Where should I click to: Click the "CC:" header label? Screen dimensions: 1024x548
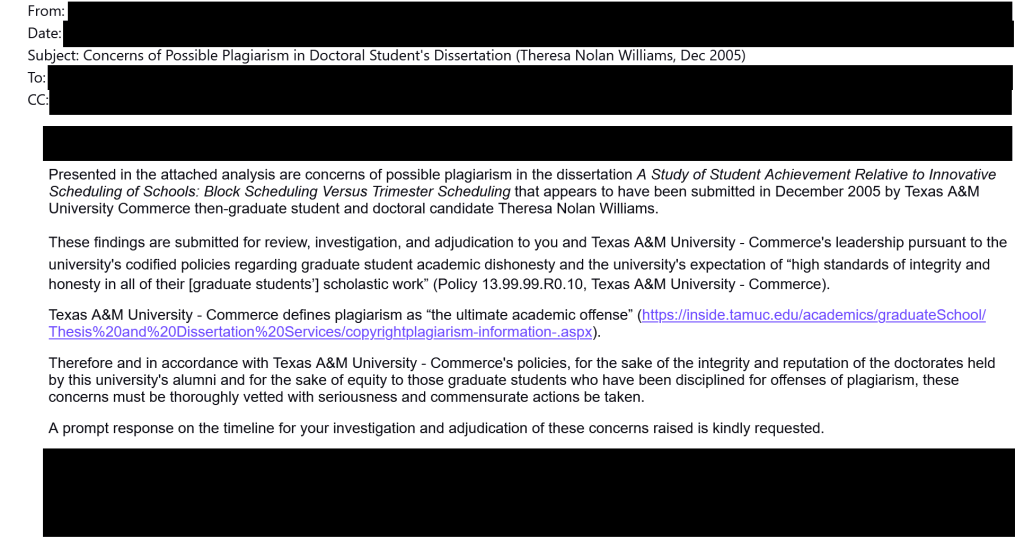pyautogui.click(x=16, y=97)
